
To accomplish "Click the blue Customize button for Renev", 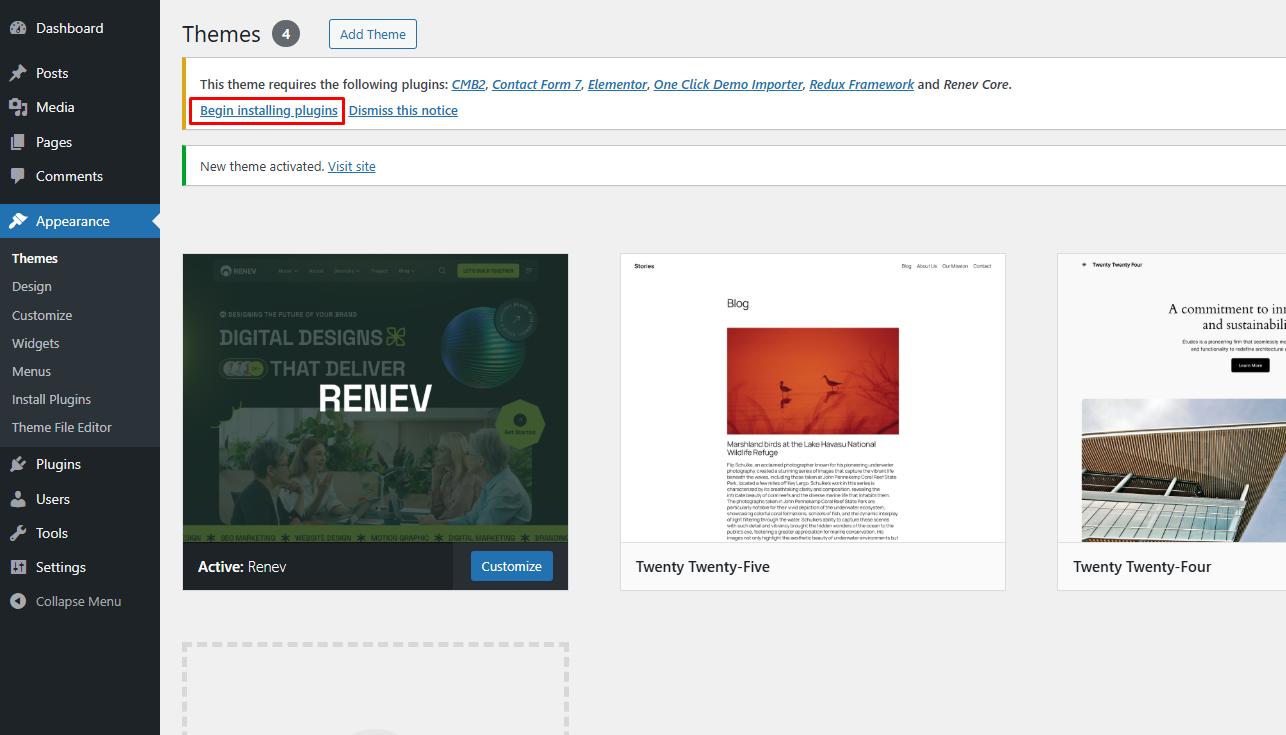I will coord(511,566).
